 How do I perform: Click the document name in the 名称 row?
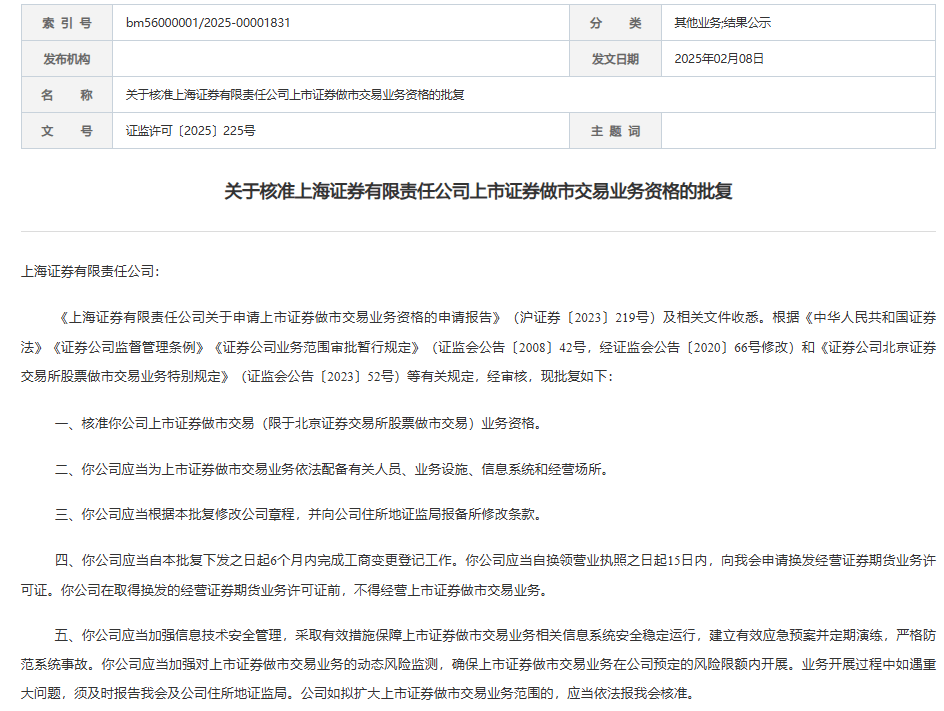click(295, 95)
